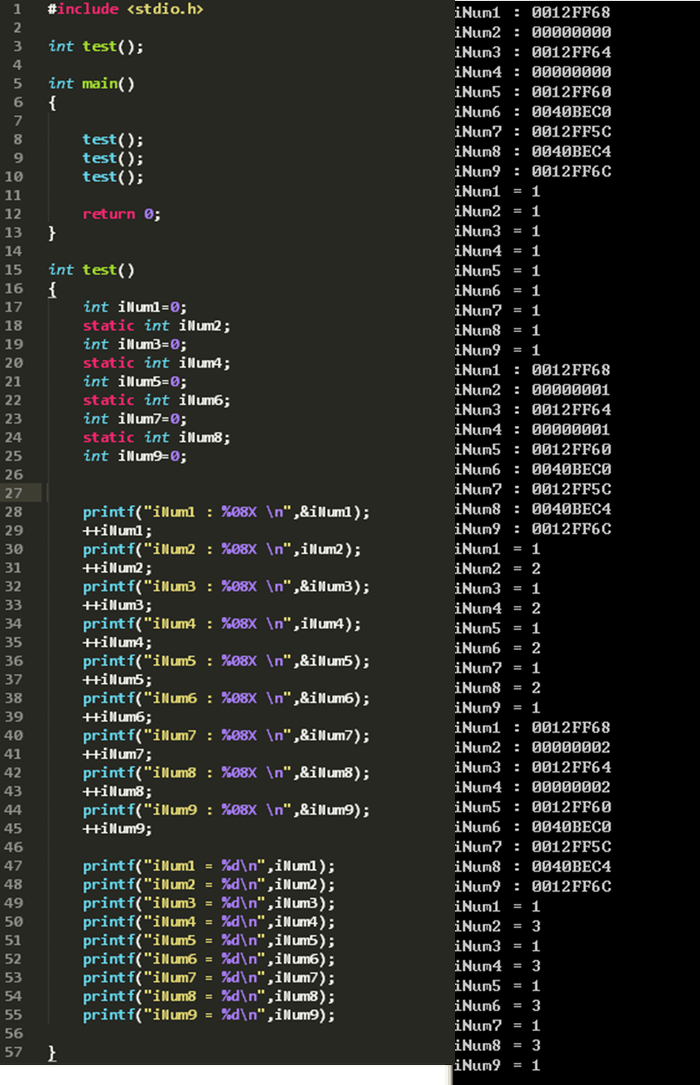
Task: Click the printf line passing &iNum1
Action: (226, 513)
